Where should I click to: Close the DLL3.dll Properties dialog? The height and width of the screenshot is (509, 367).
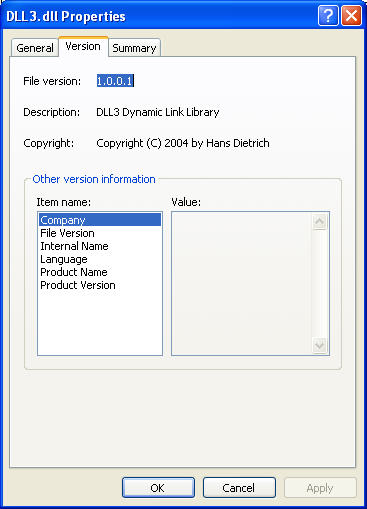click(351, 15)
